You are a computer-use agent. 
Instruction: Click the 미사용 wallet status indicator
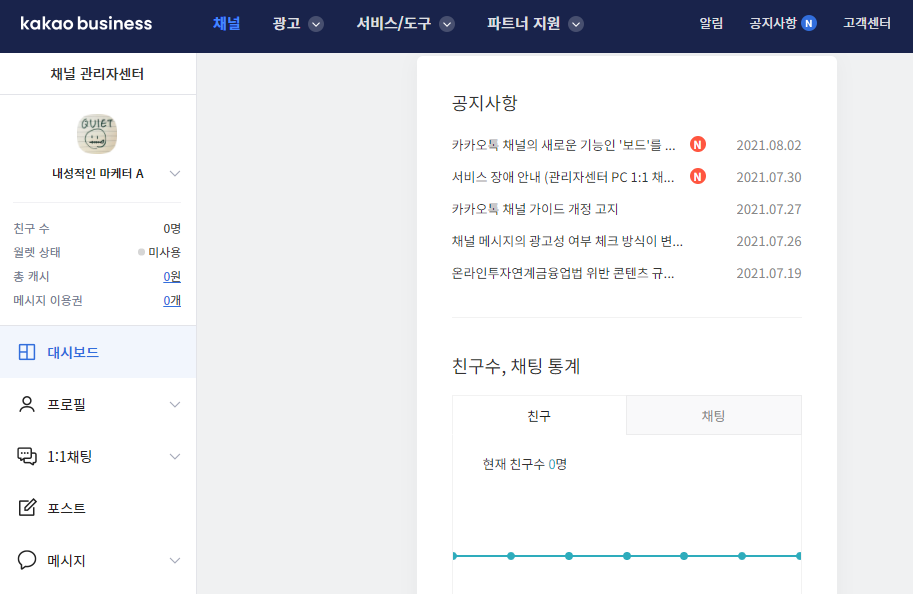tap(166, 253)
